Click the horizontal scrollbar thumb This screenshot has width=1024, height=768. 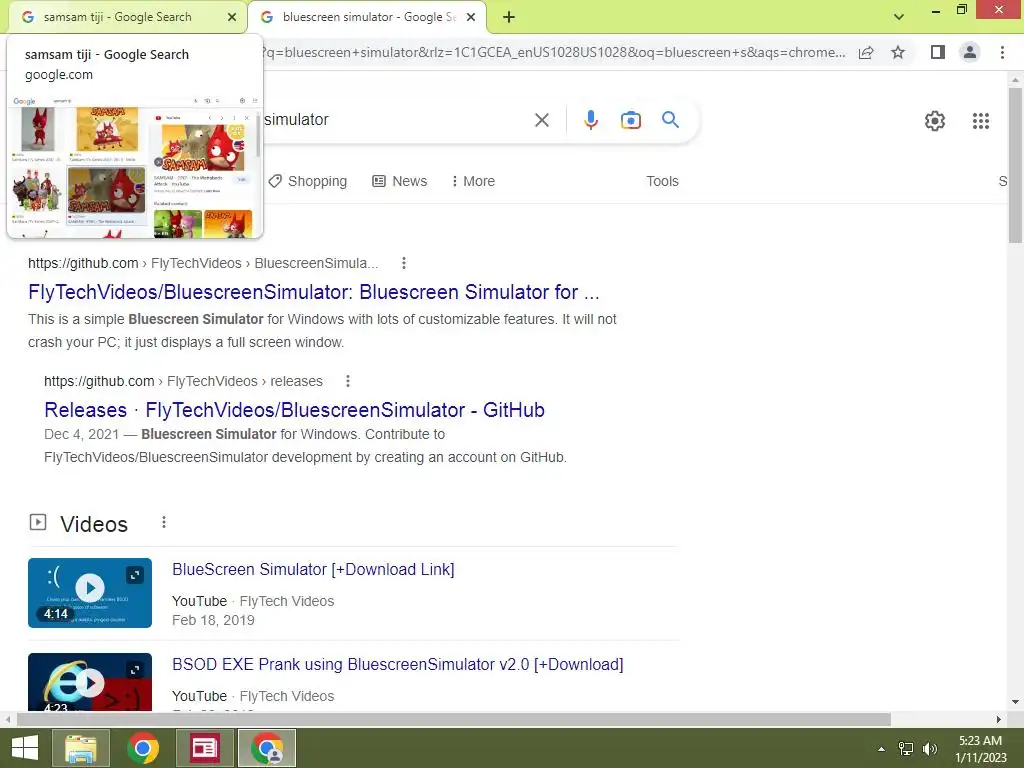454,720
